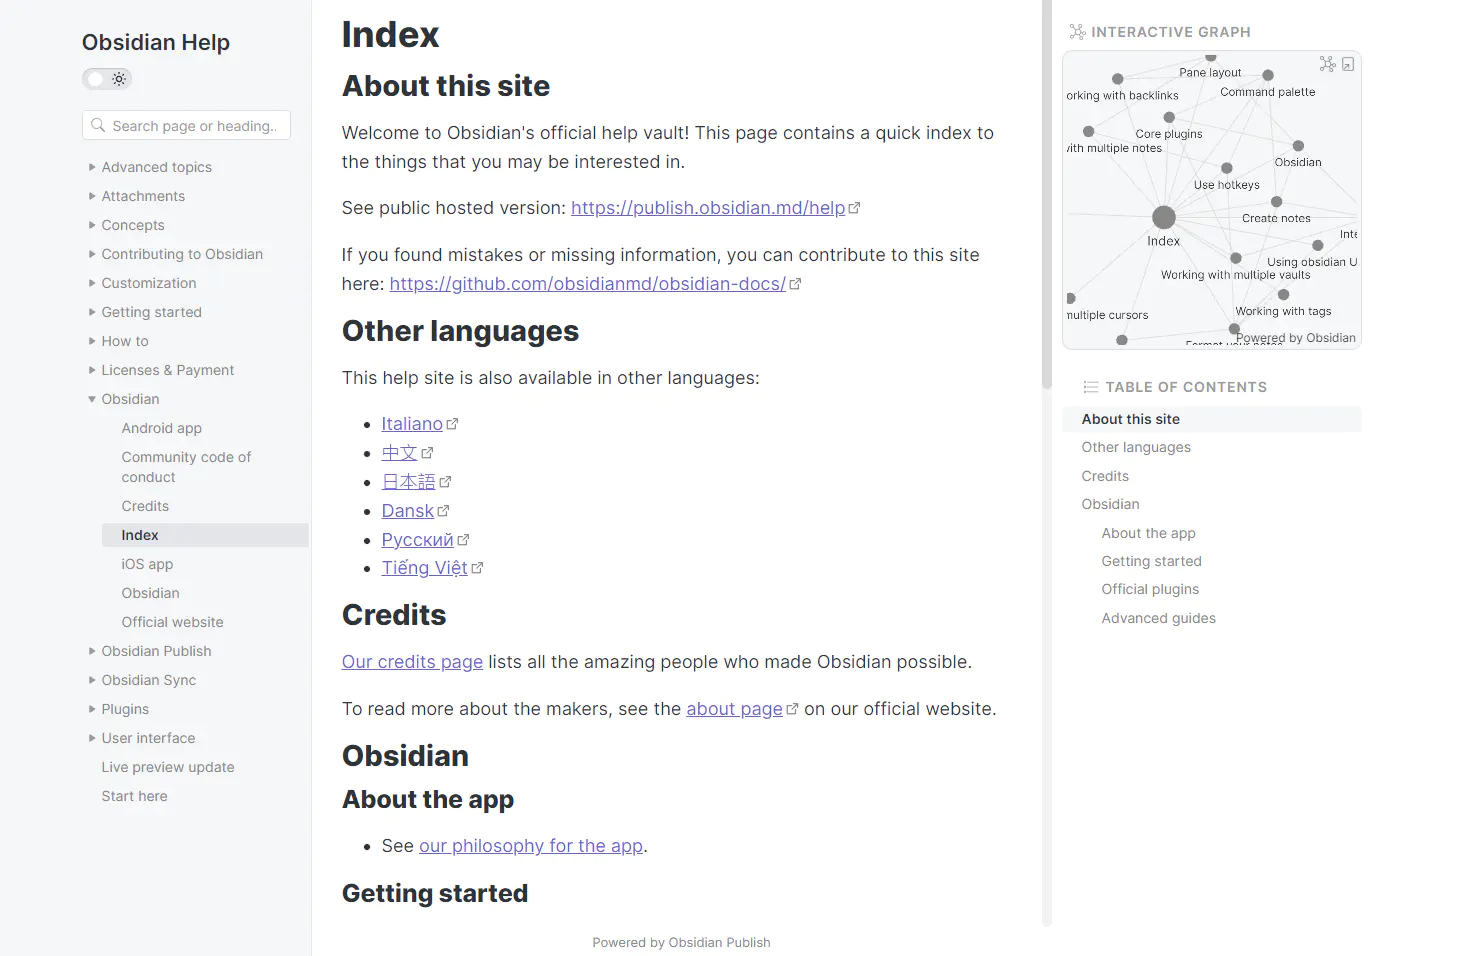The image size is (1461, 956).
Task: Select Start here in navigation
Action: pyautogui.click(x=134, y=796)
